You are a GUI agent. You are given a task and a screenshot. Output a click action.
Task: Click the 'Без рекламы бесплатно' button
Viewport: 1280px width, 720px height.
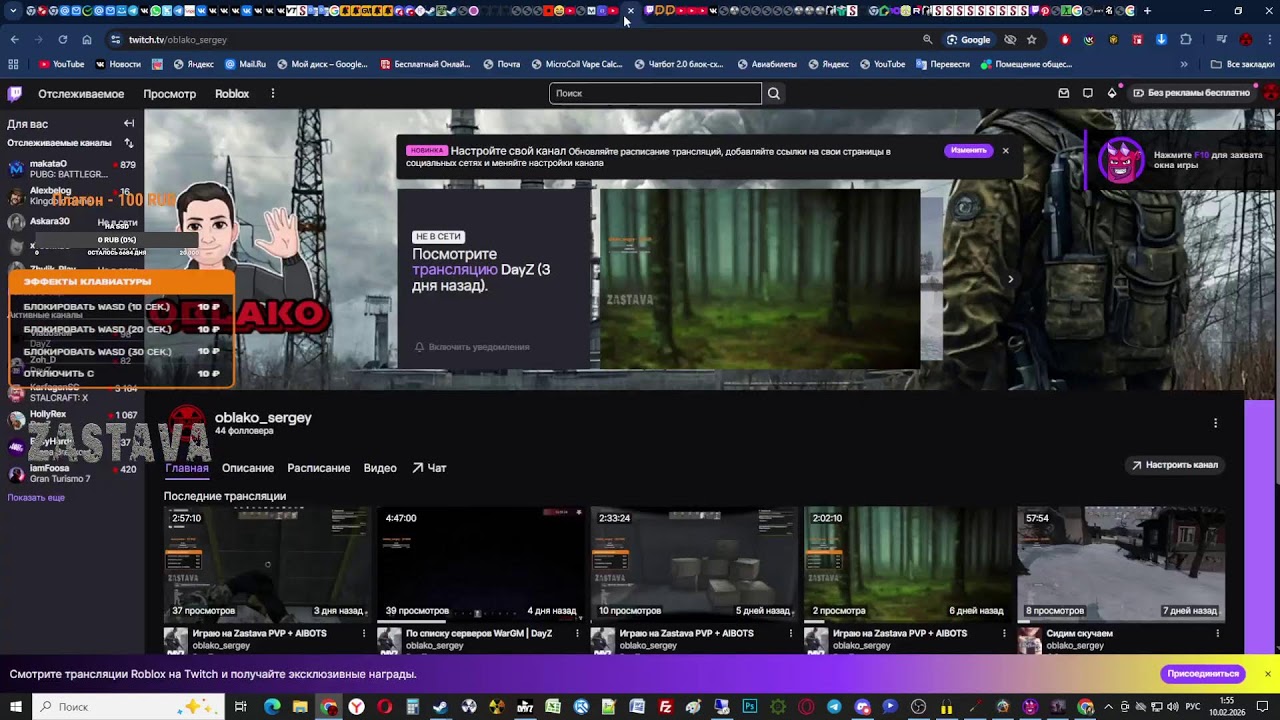coord(1191,93)
